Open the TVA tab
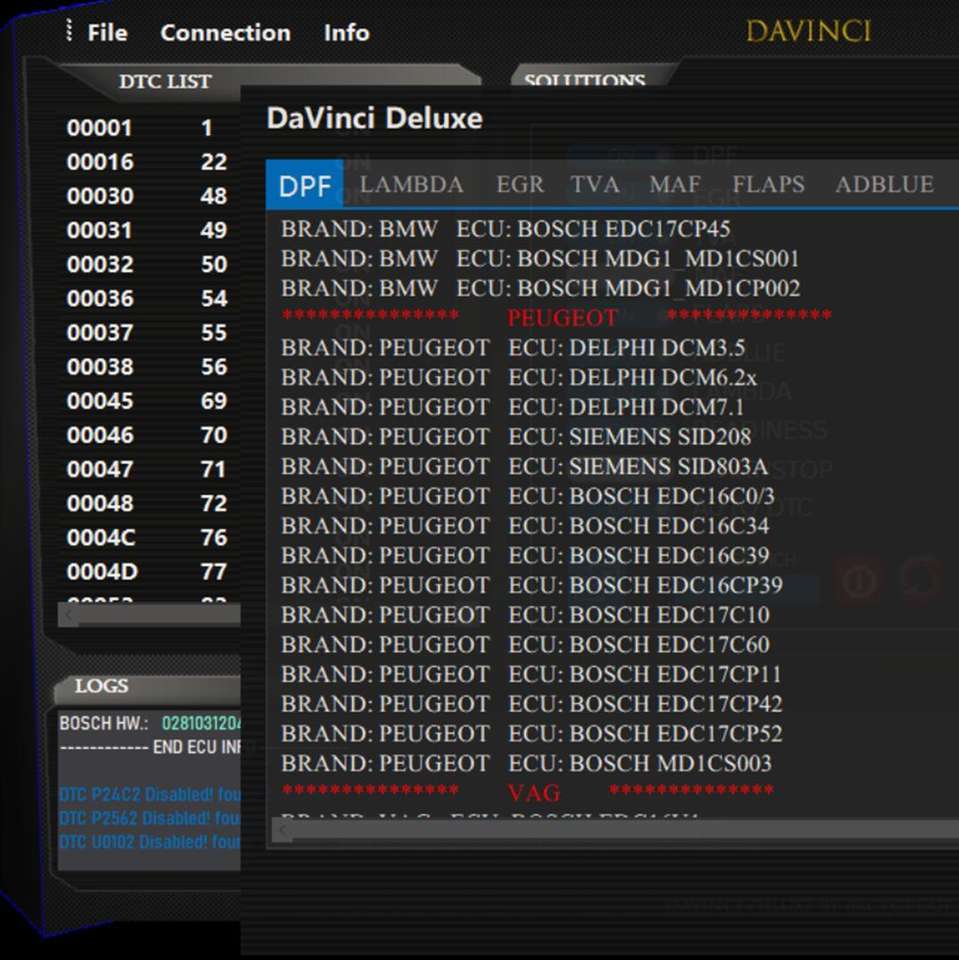Screen dimensions: 959x960 point(595,184)
